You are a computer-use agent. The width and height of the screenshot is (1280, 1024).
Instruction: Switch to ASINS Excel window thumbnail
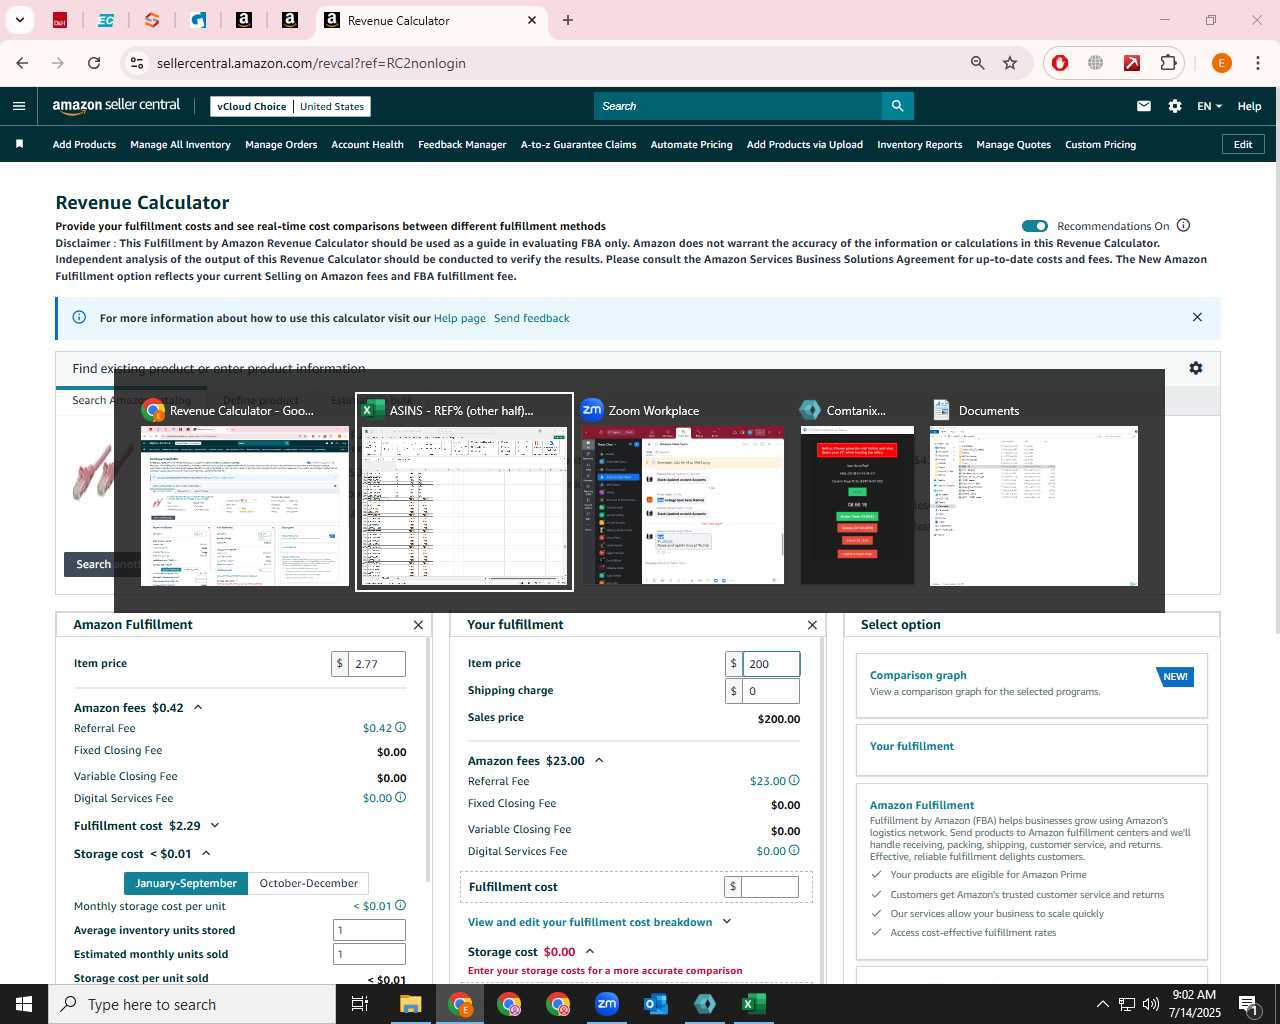pyautogui.click(x=465, y=492)
